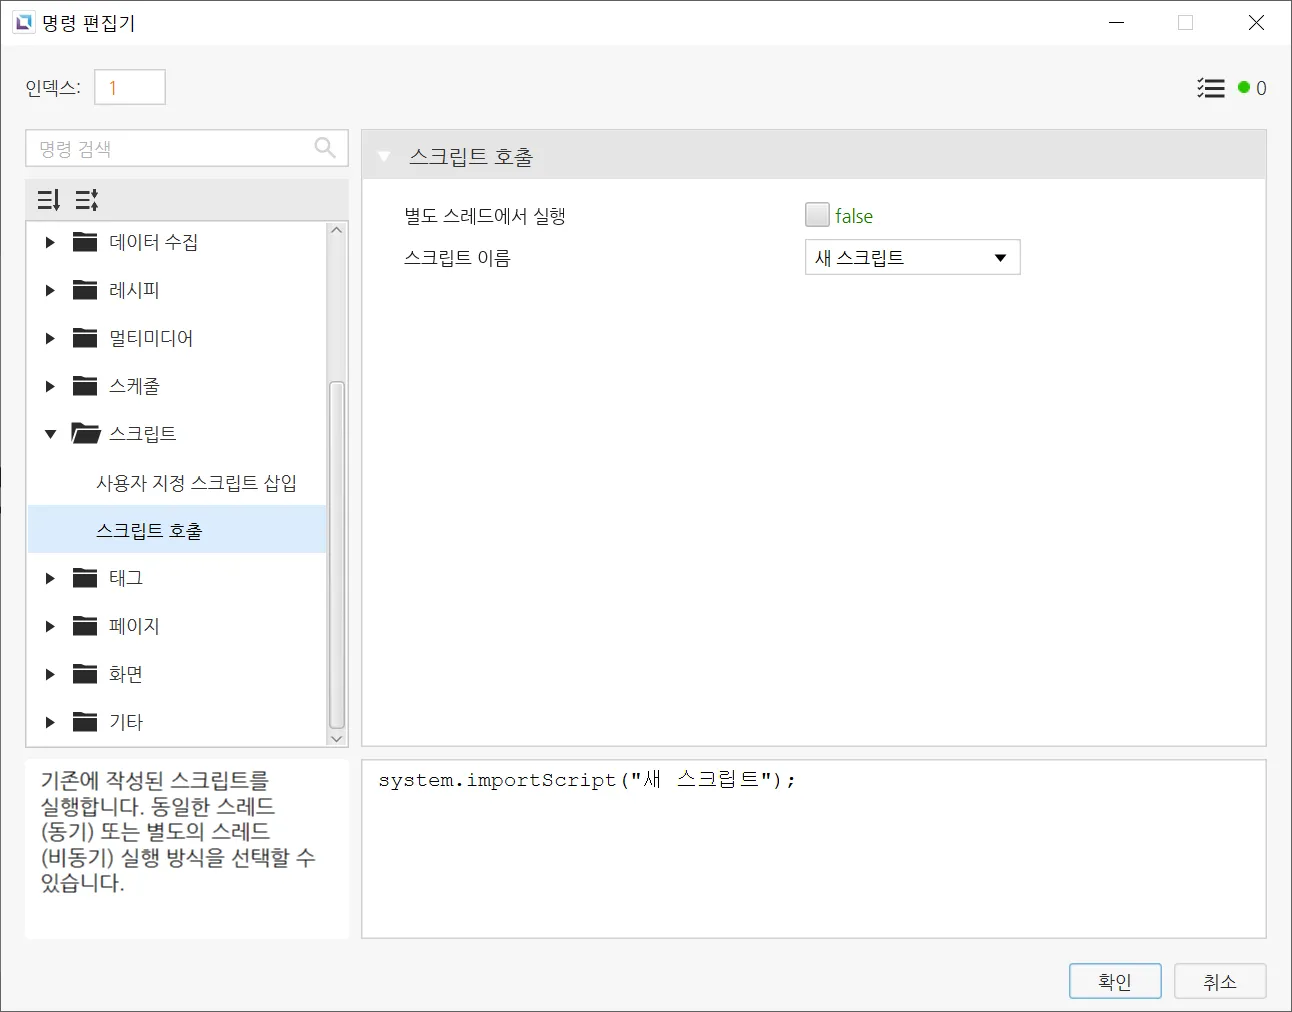Click the search magnifier icon
The width and height of the screenshot is (1292, 1012).
click(x=325, y=148)
